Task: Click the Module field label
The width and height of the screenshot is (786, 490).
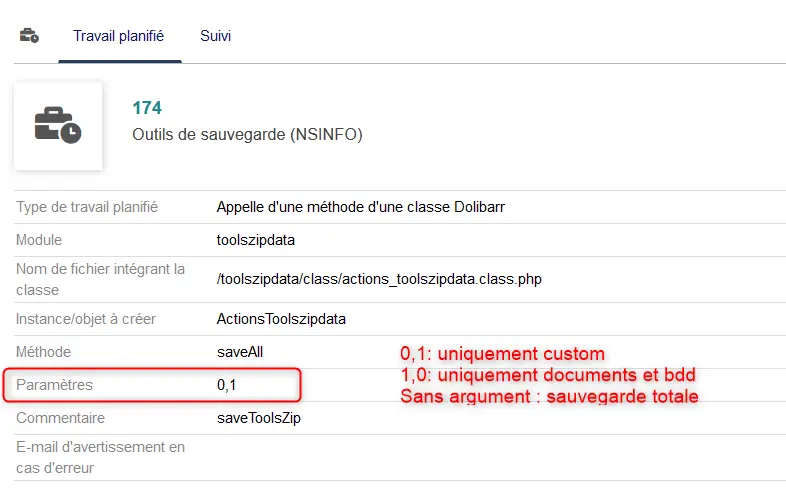Action: click(39, 240)
